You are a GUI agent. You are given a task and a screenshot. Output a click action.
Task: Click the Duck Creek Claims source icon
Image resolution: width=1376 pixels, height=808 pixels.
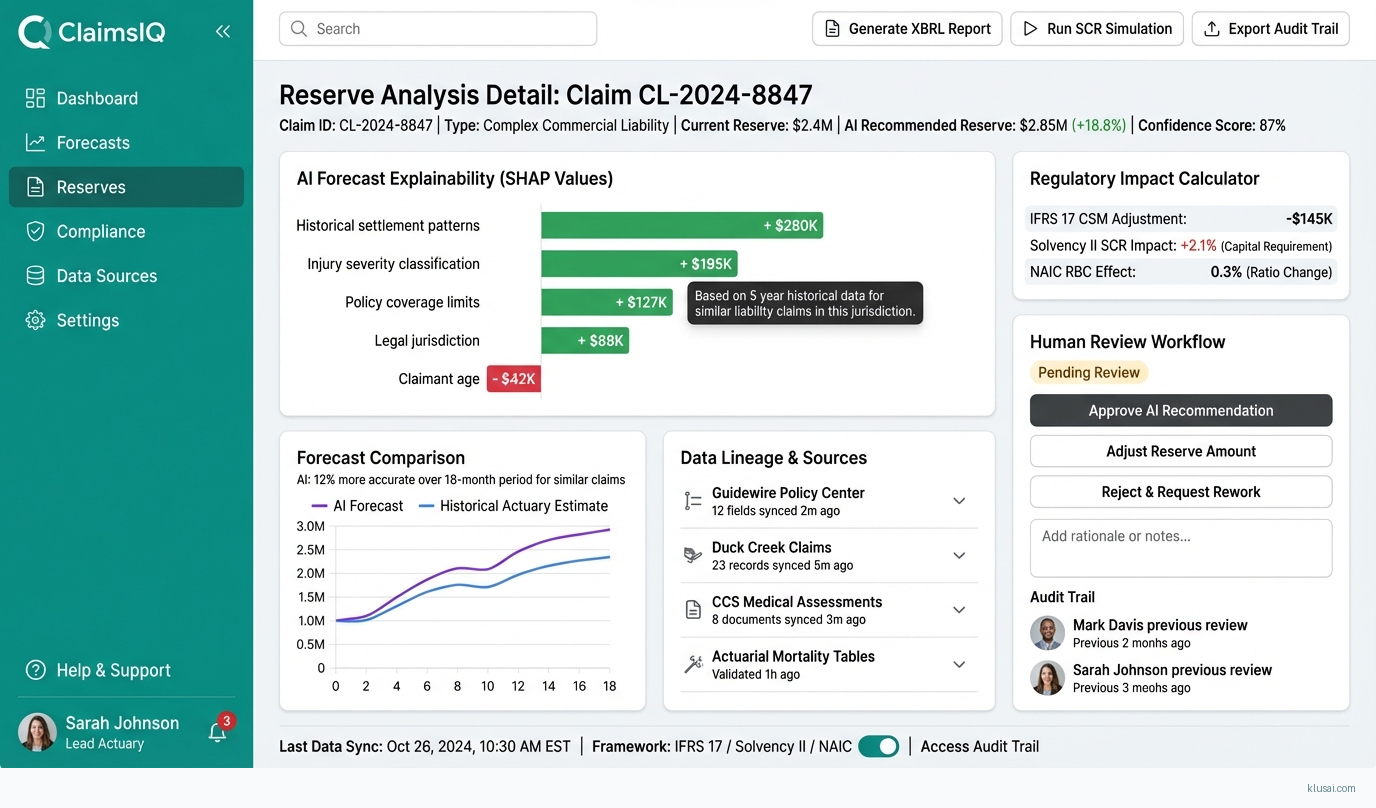click(x=693, y=556)
